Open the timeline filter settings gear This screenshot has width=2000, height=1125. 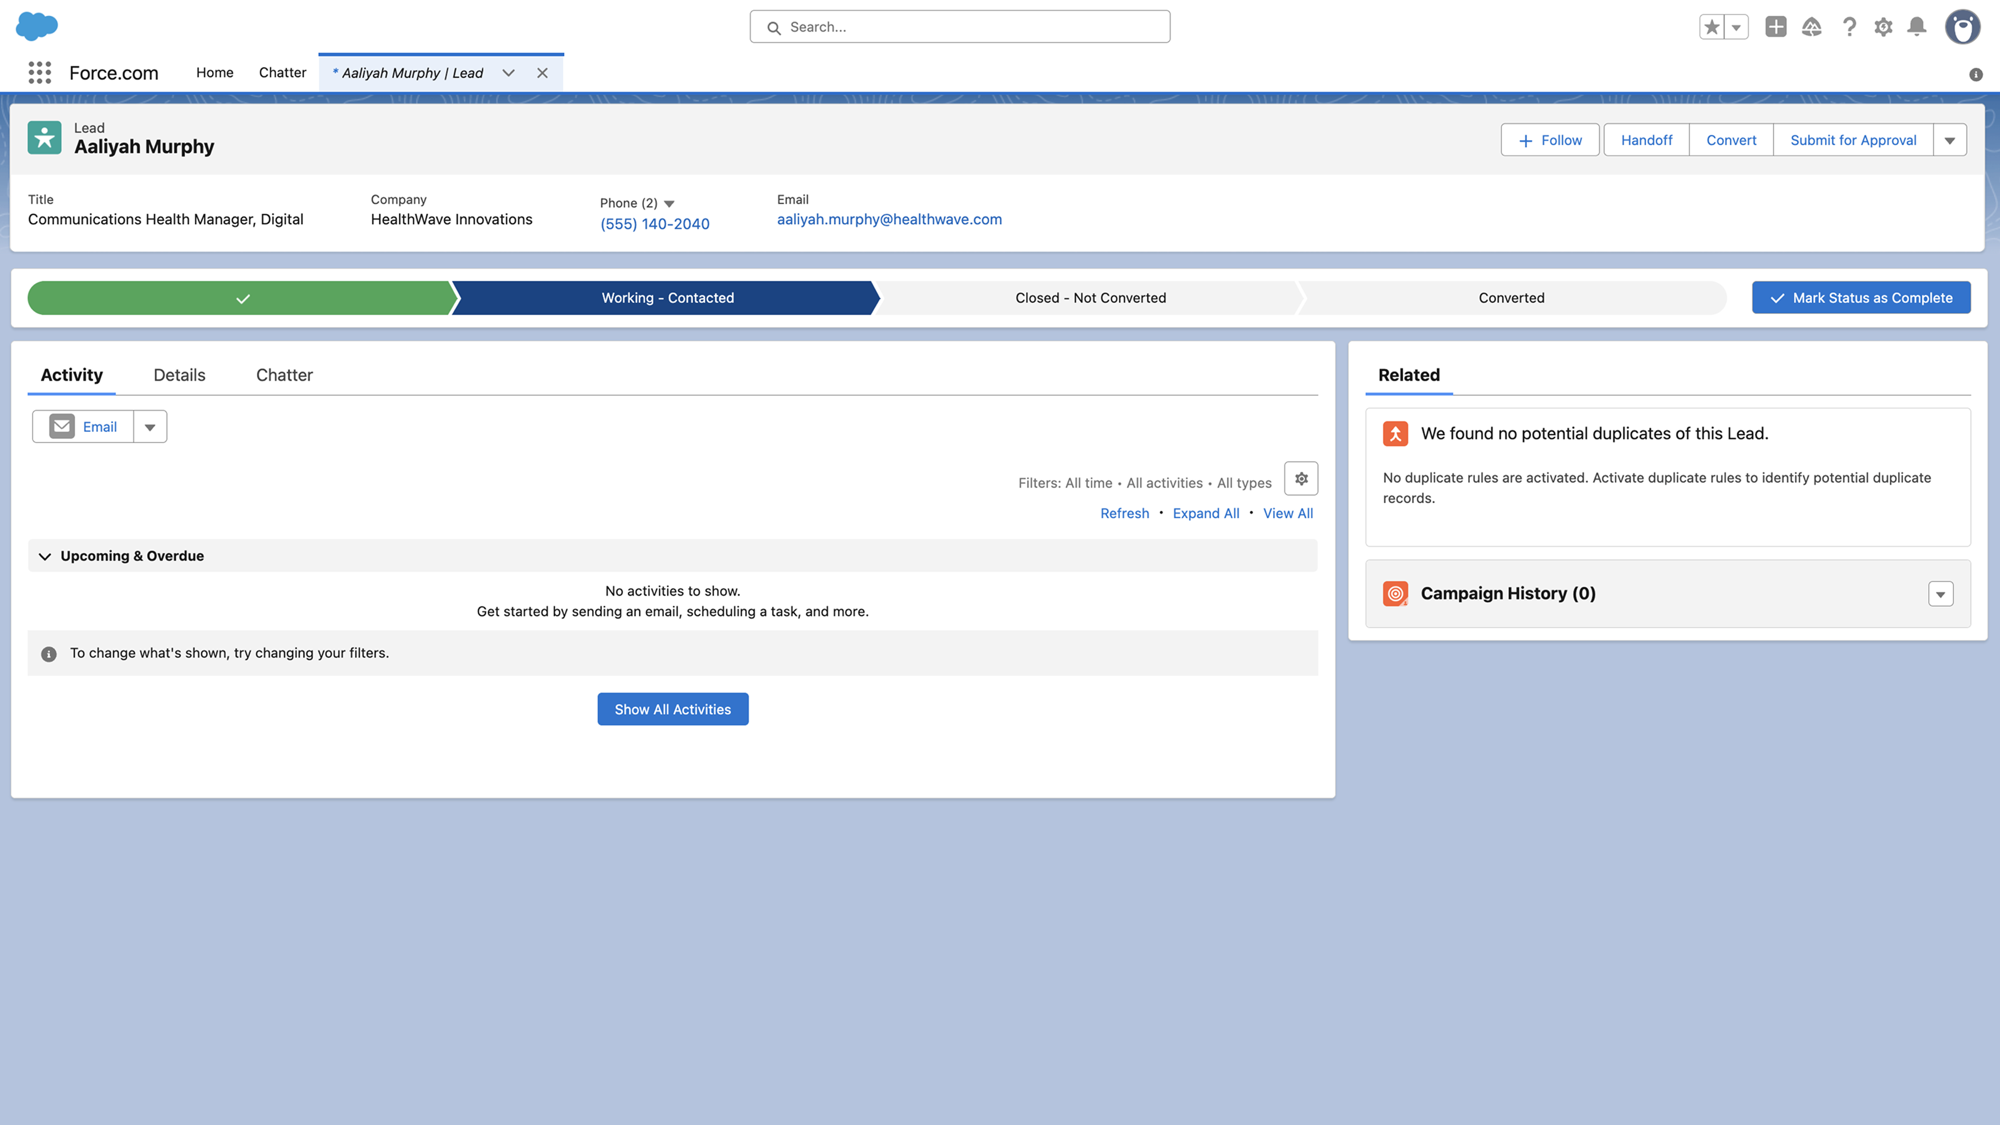(x=1301, y=479)
